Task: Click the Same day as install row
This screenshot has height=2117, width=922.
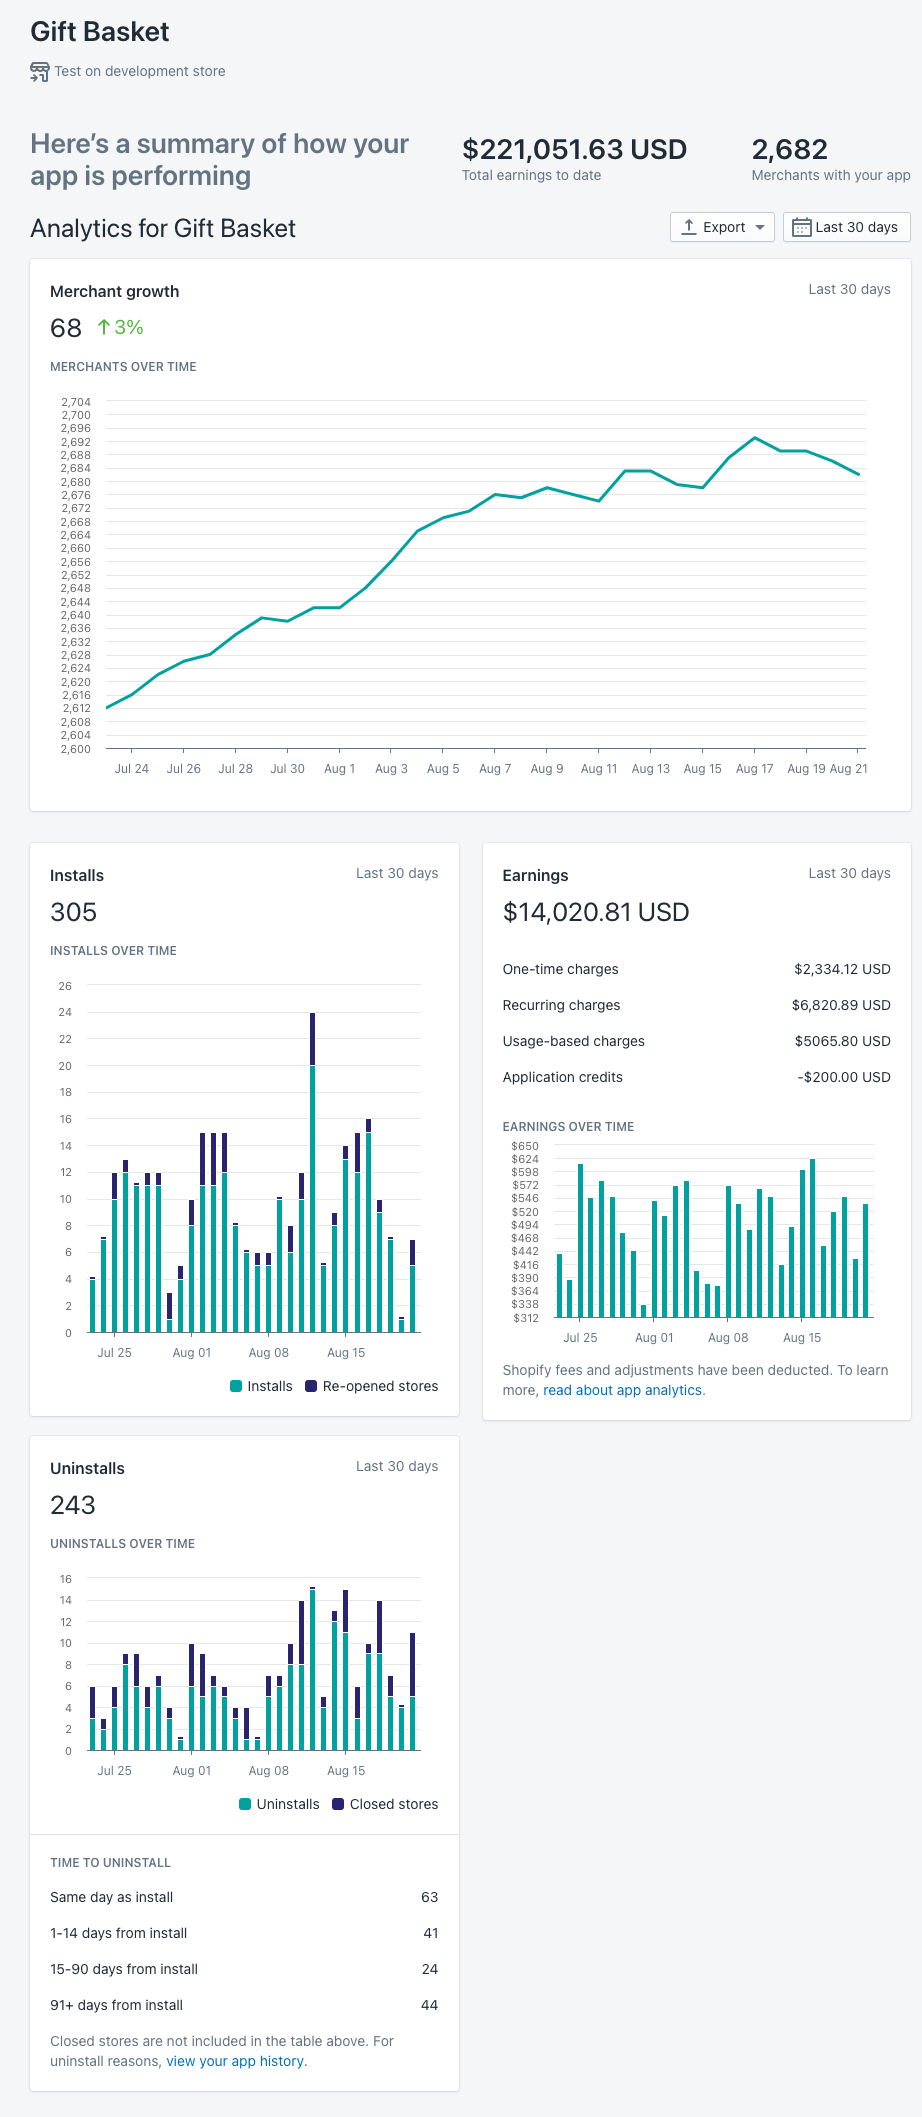Action: (x=244, y=1897)
